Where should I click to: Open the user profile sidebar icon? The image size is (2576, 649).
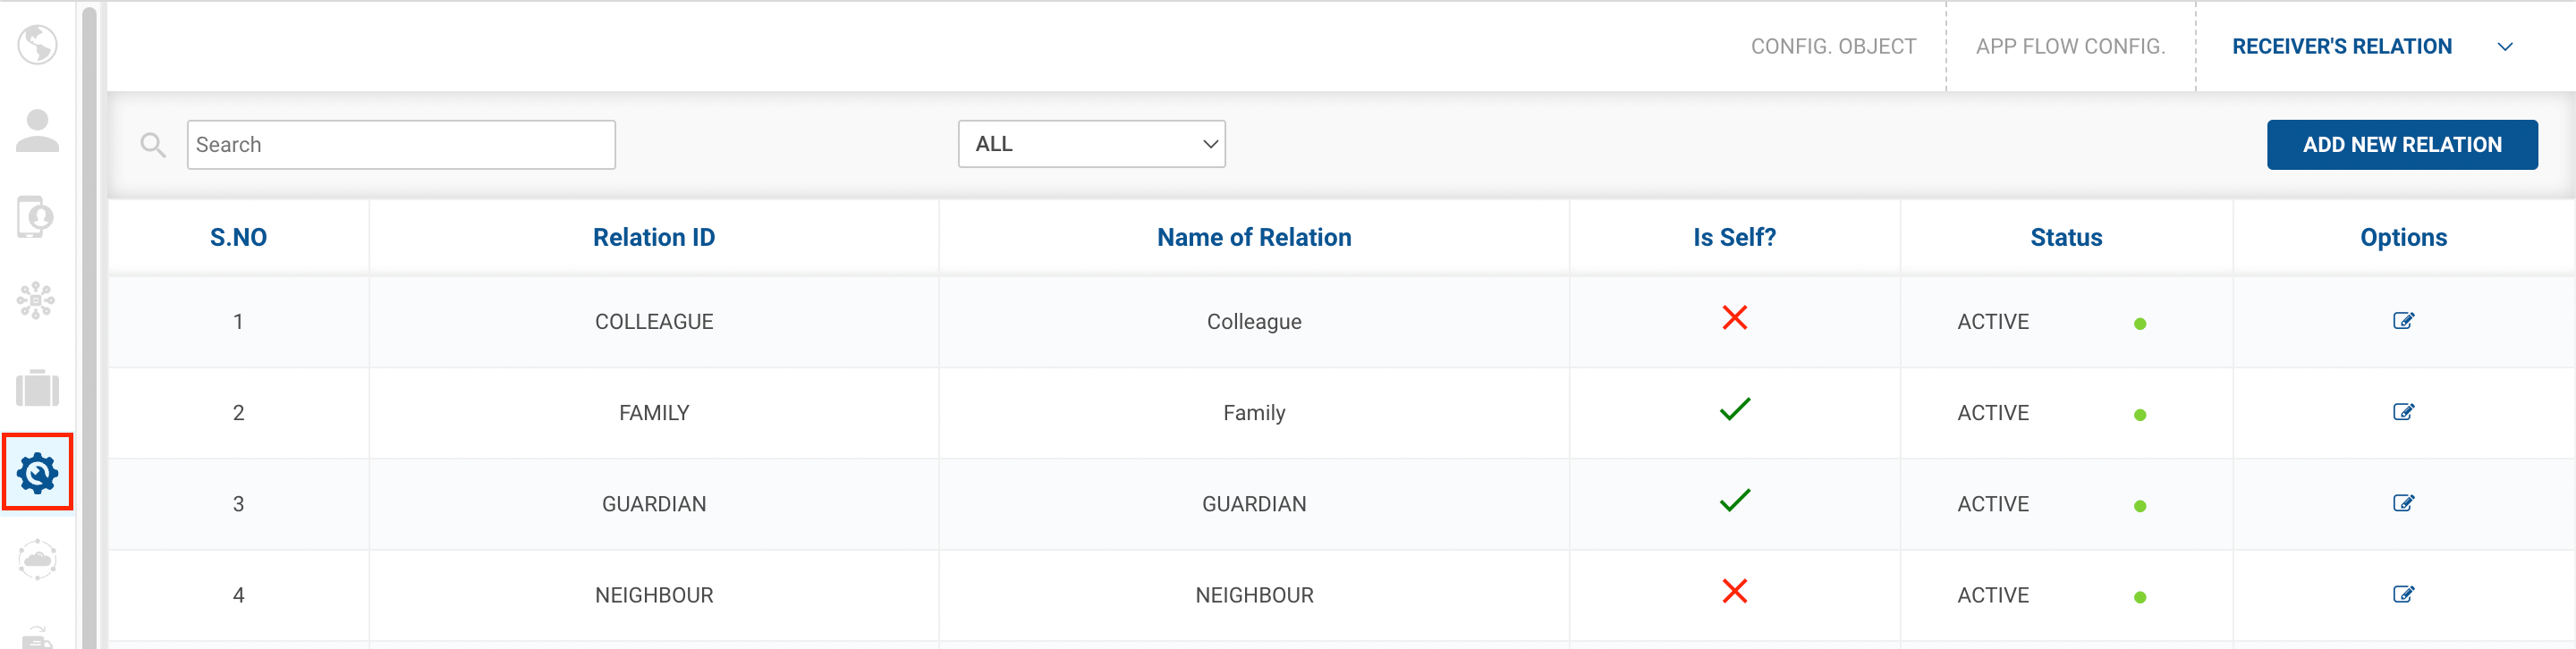tap(37, 131)
